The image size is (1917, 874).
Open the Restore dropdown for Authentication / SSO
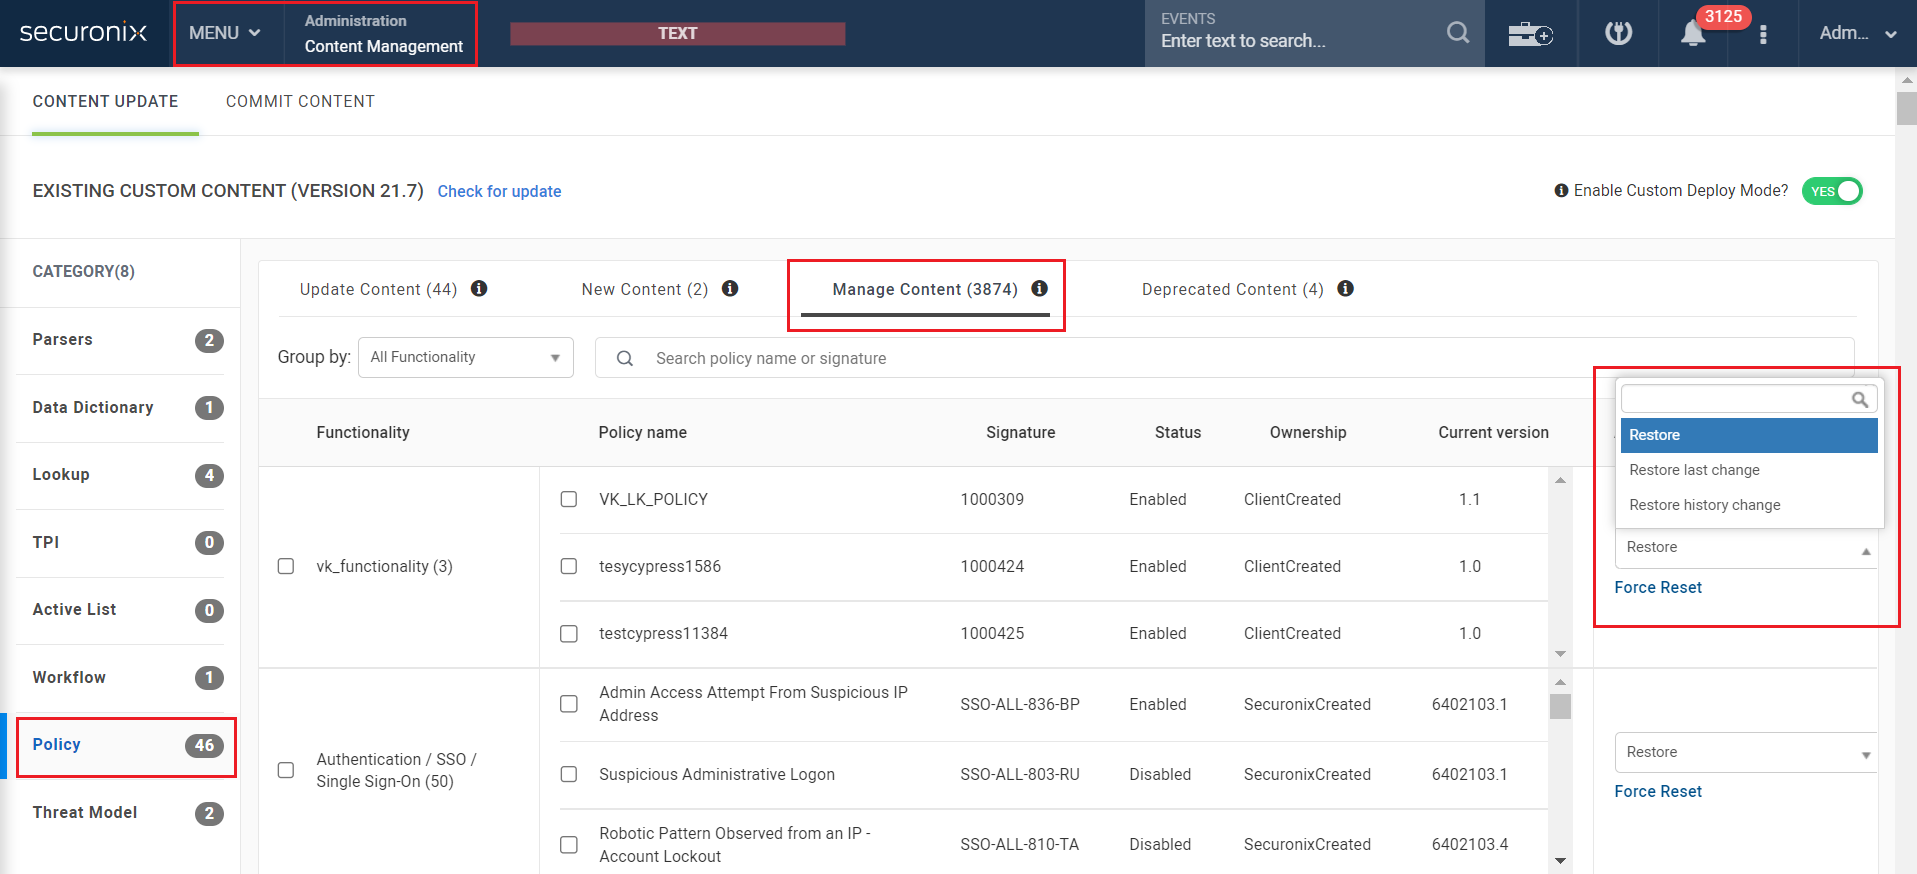click(x=1746, y=752)
